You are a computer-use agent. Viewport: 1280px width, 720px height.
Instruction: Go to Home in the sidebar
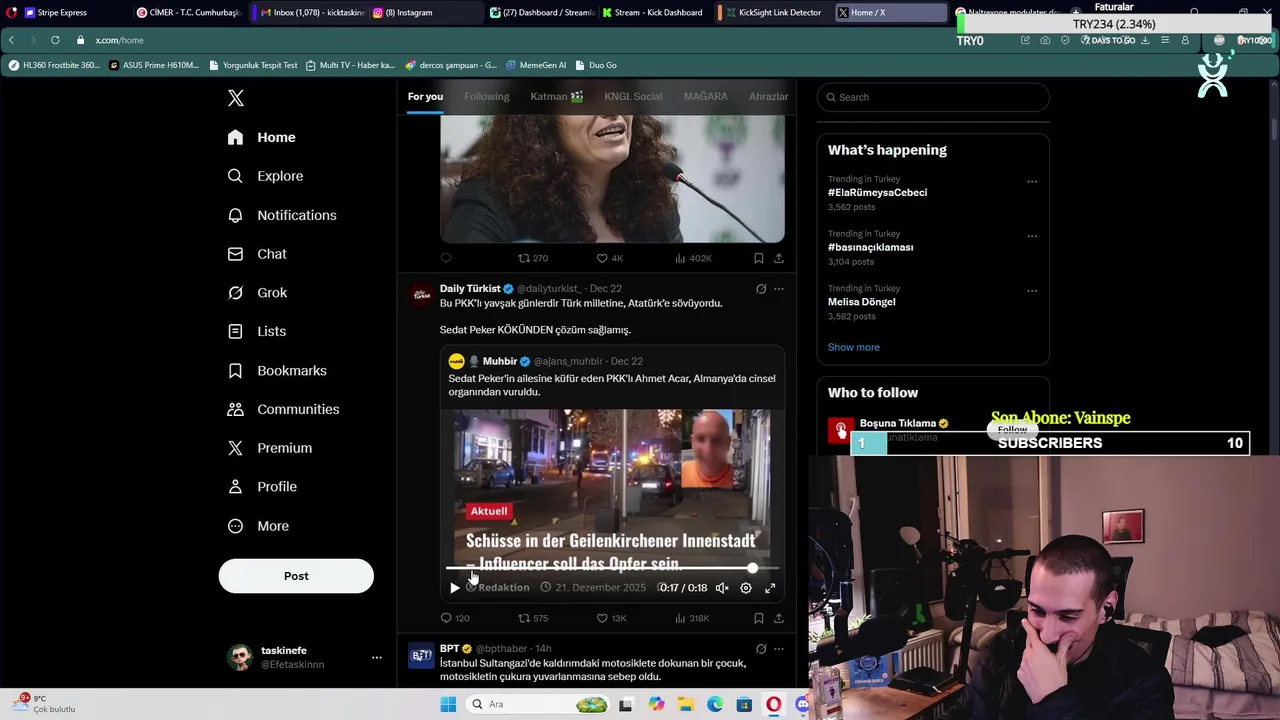[262, 137]
